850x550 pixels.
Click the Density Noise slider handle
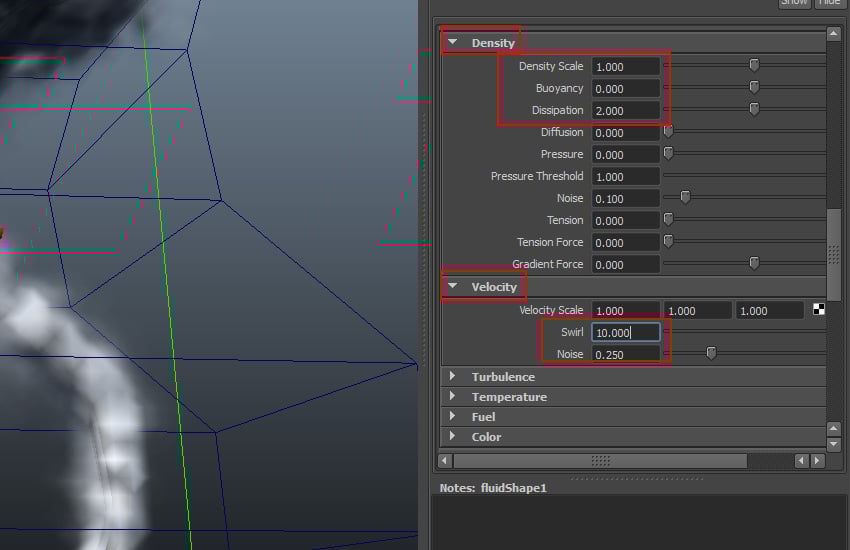click(x=685, y=197)
